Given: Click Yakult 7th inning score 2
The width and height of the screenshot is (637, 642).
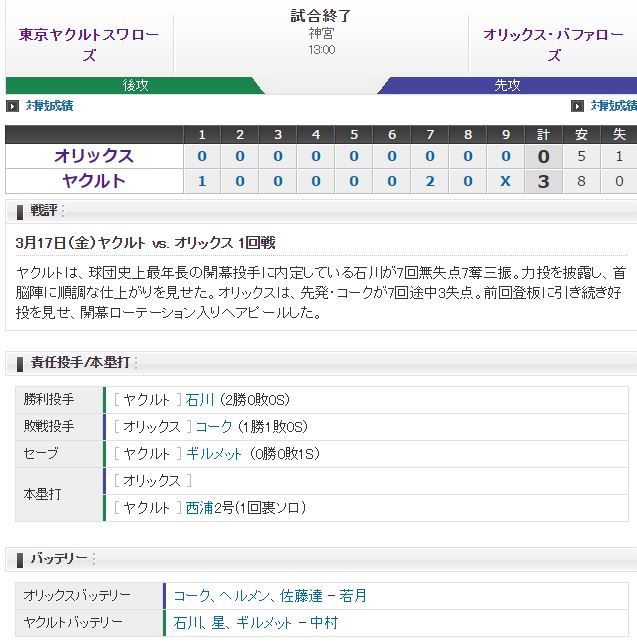Looking at the screenshot, I should 430,181.
